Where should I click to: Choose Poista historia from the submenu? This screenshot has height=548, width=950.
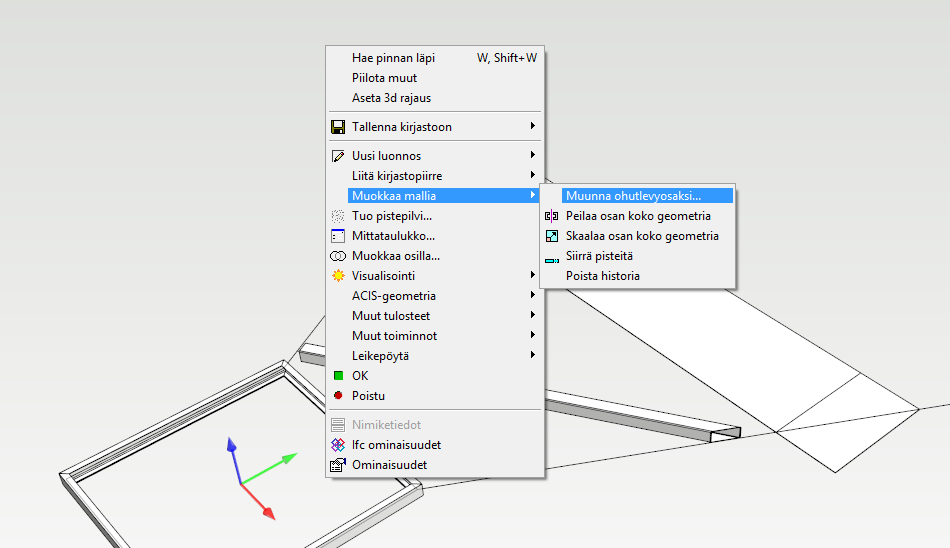point(602,276)
